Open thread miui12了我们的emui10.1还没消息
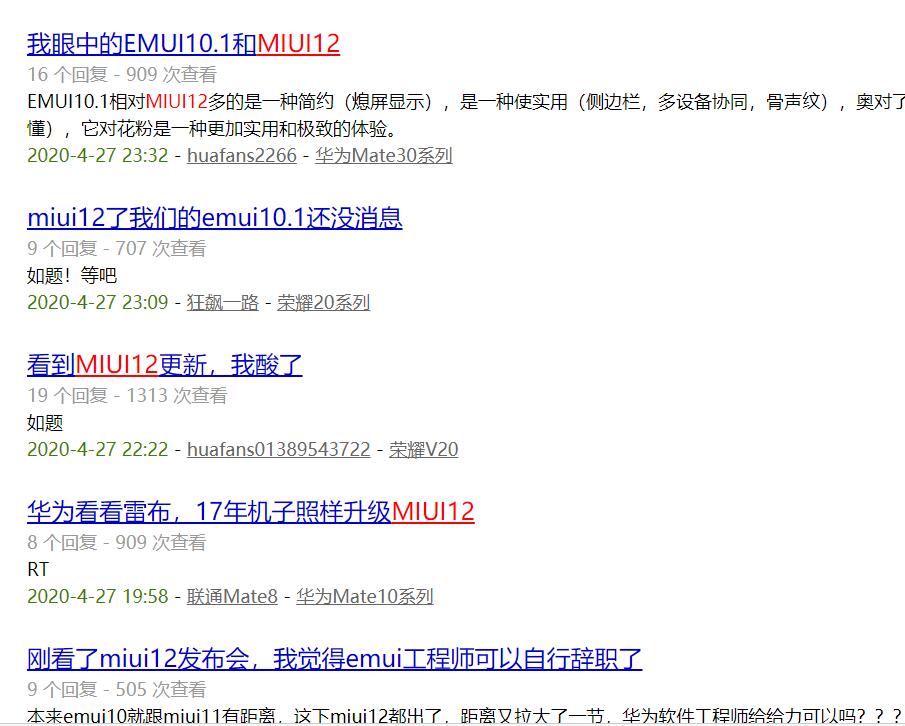 215,218
